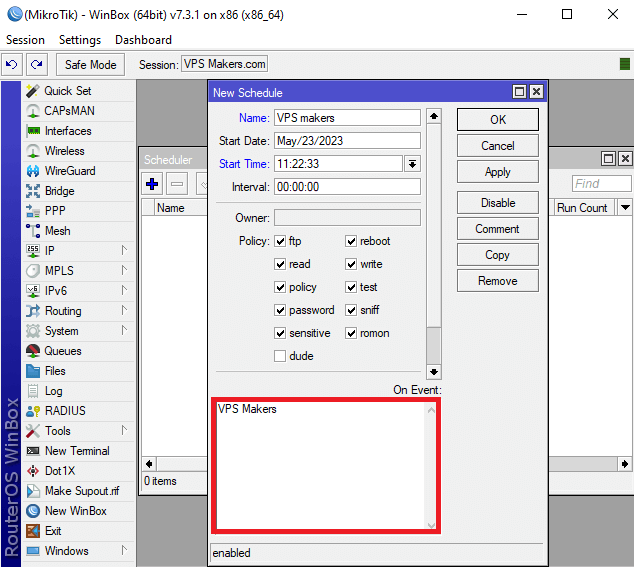Remove a scheduler entry with the minus icon
634x567 pixels.
pyautogui.click(x=177, y=184)
